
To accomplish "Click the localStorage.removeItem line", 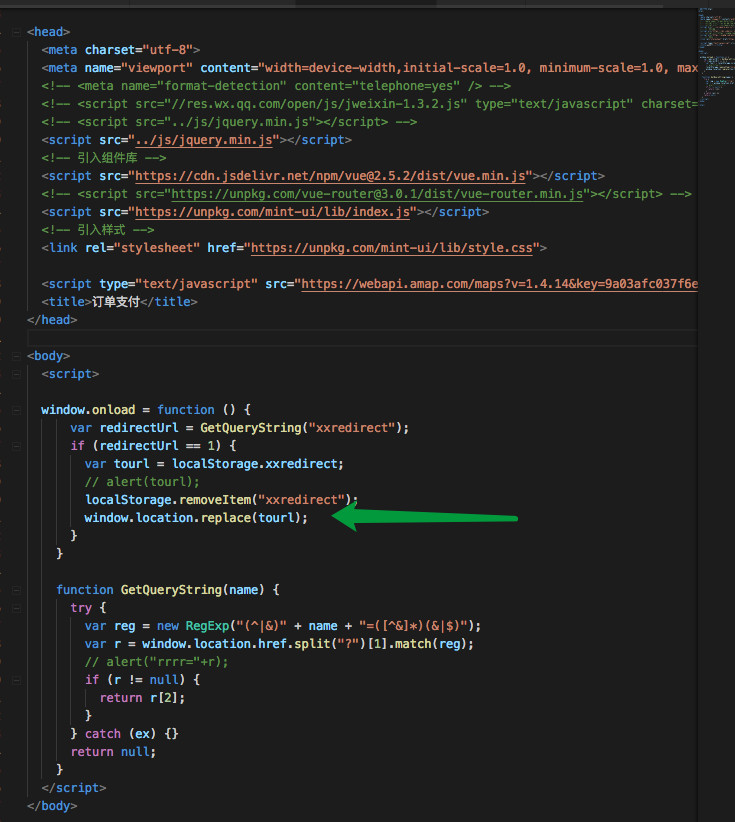I will pos(221,500).
